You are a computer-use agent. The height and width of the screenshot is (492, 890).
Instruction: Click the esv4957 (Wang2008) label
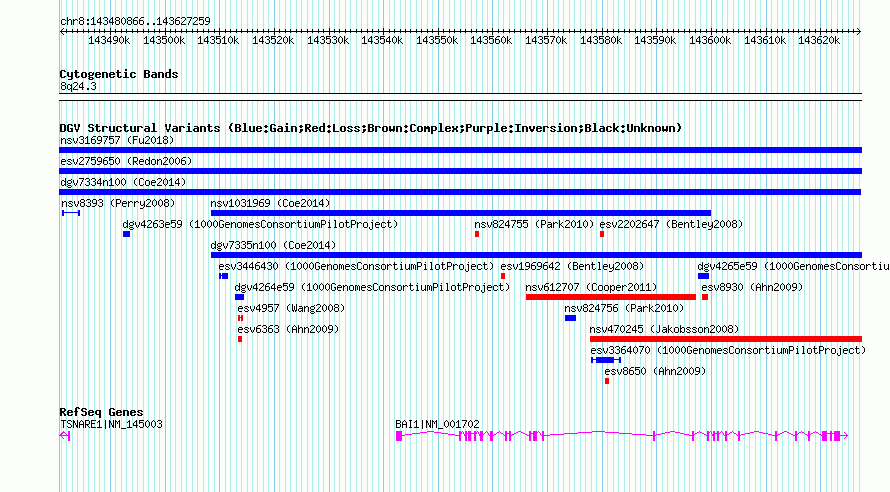(x=291, y=308)
